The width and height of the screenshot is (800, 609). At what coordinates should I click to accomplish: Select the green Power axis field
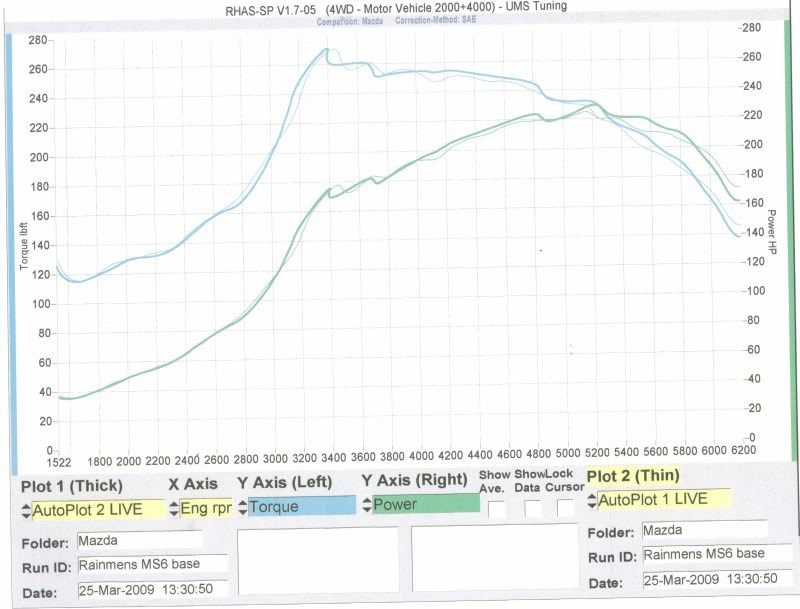click(x=425, y=504)
